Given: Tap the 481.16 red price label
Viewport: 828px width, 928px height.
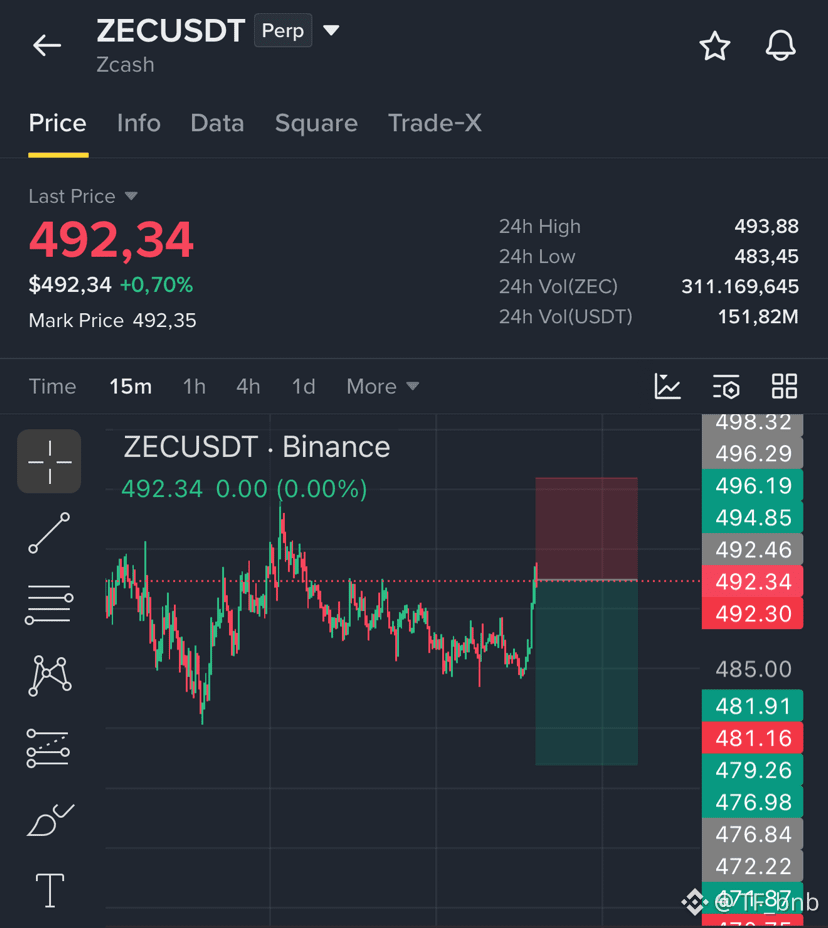Looking at the screenshot, I should point(752,737).
